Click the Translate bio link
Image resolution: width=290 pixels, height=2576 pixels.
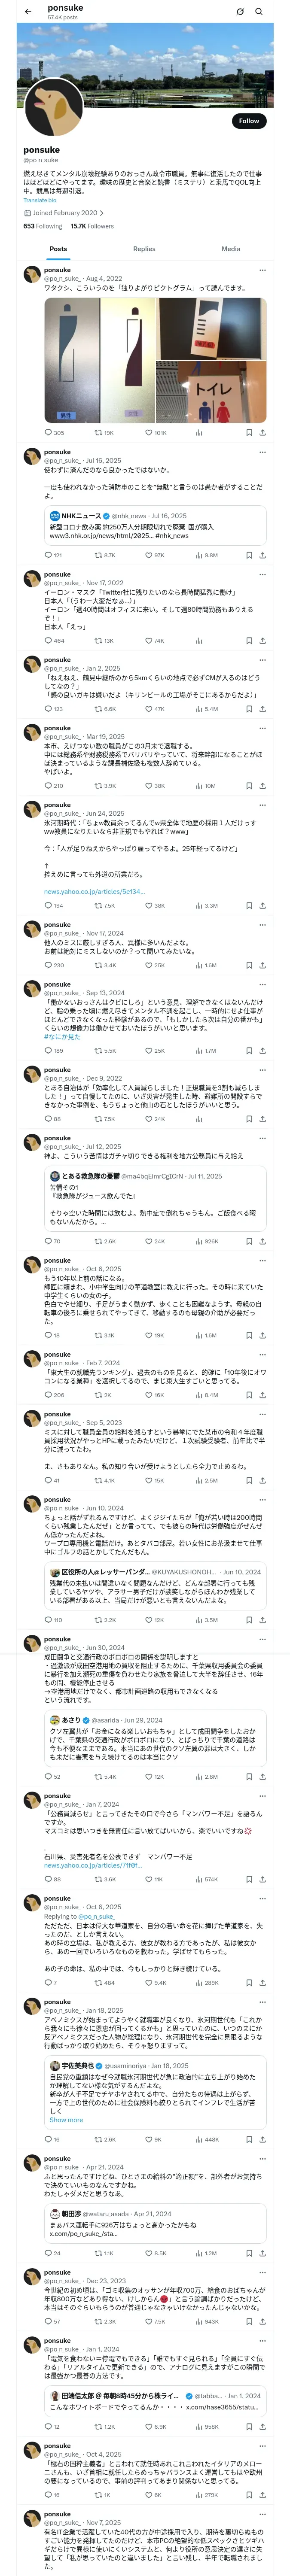(x=40, y=200)
